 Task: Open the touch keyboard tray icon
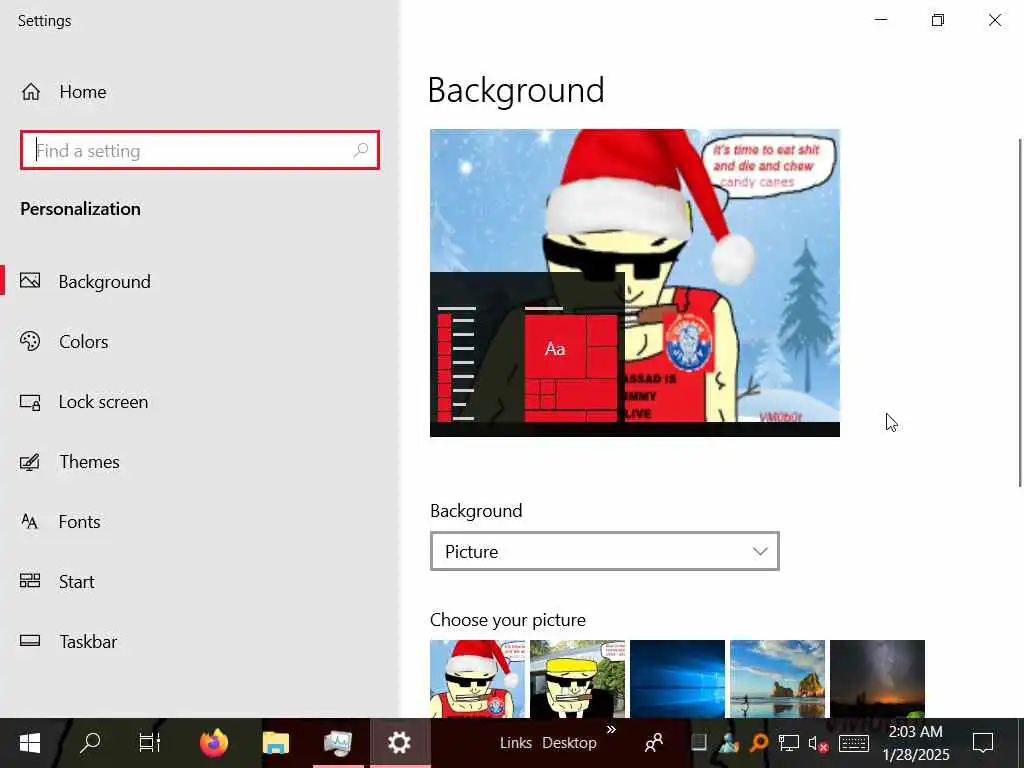click(854, 743)
